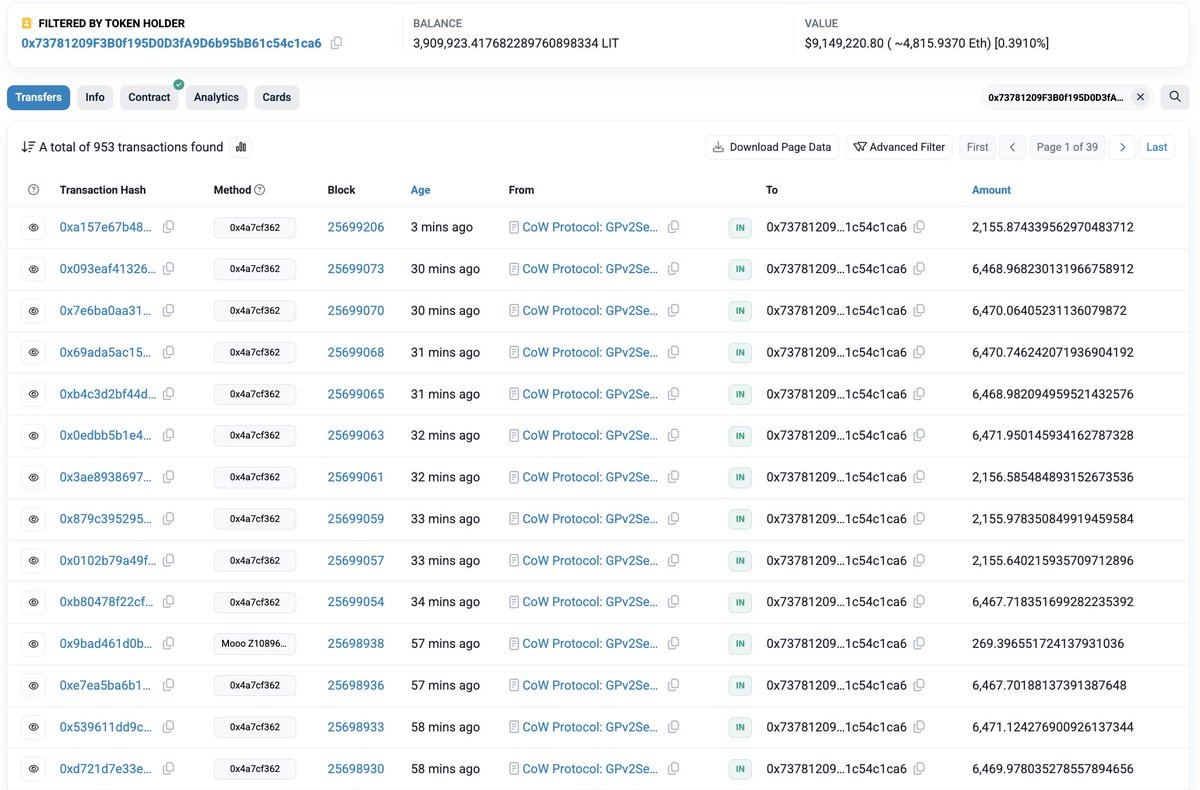This screenshot has height=790, width=1200.
Task: Jump to the Last page
Action: point(1157,147)
